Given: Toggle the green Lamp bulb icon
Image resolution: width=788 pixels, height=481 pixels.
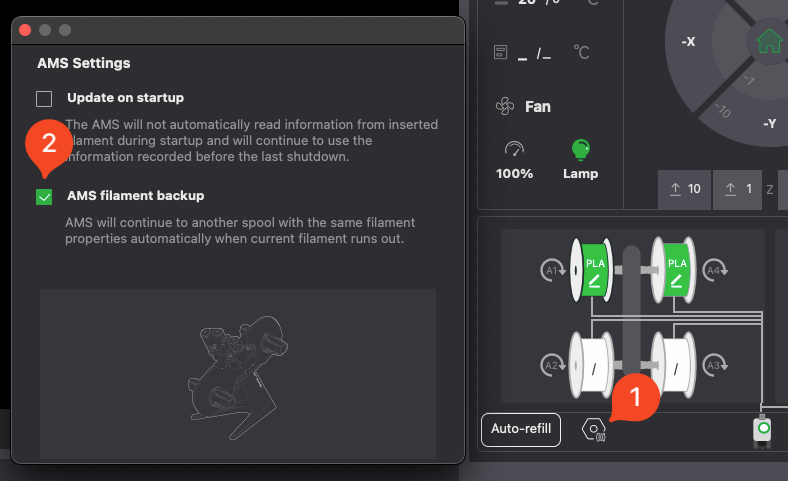Looking at the screenshot, I should (580, 150).
